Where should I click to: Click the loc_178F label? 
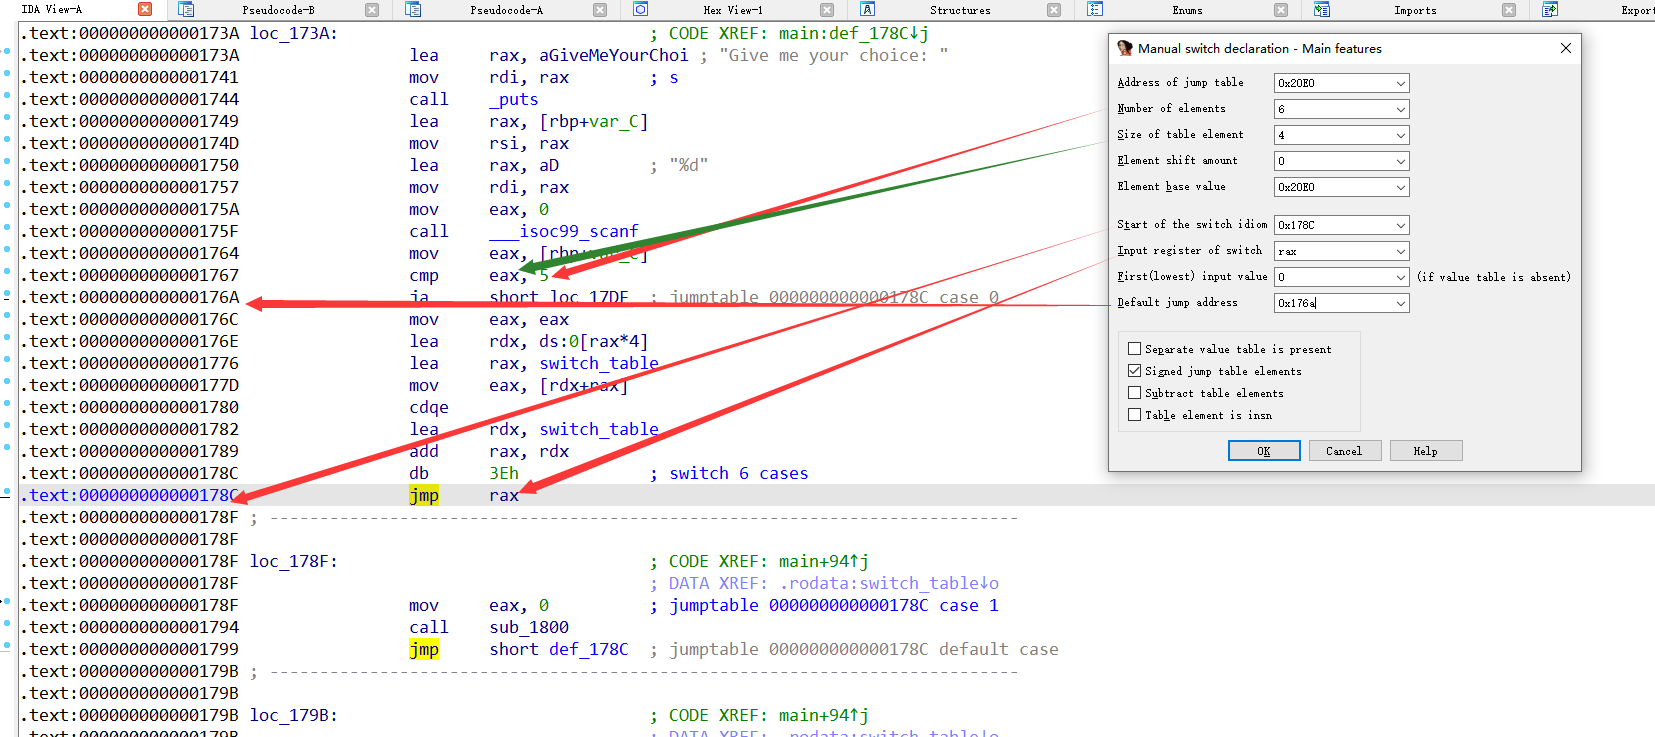[x=293, y=561]
